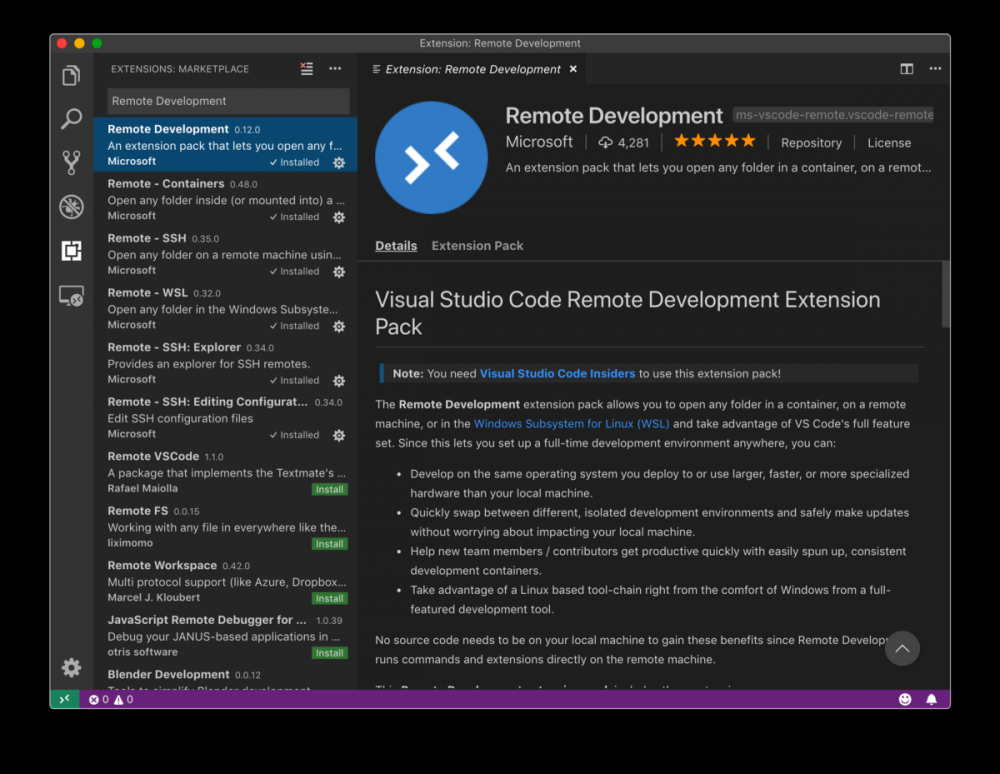Select Remote - SSH: Explorer extension entry
This screenshot has height=774, width=1000.
pos(226,363)
